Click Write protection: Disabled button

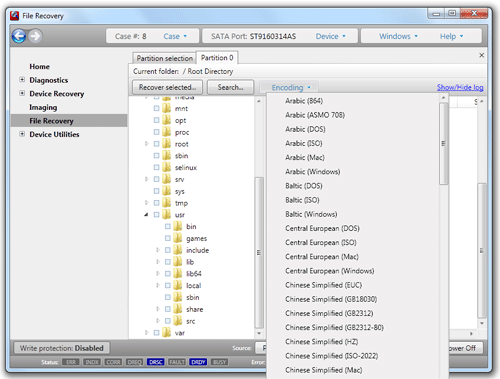pyautogui.click(x=62, y=348)
